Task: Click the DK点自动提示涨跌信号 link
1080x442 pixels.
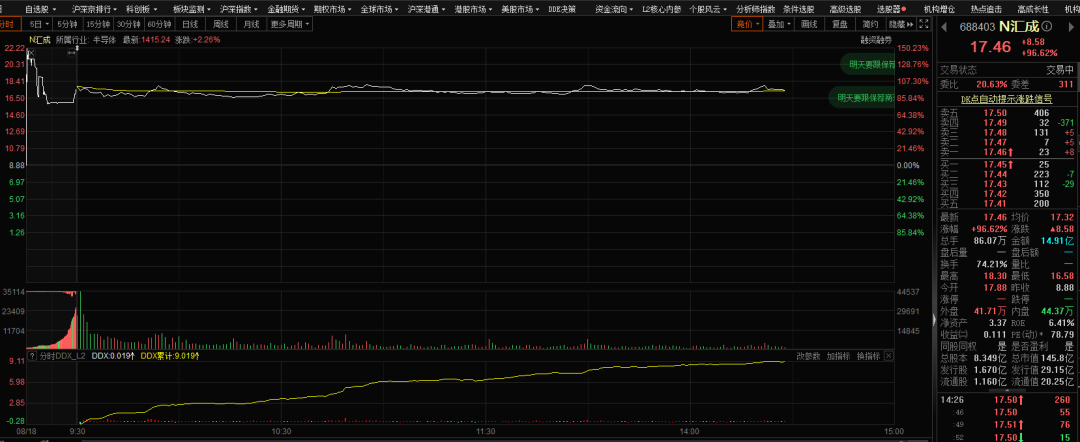Action: click(1008, 99)
